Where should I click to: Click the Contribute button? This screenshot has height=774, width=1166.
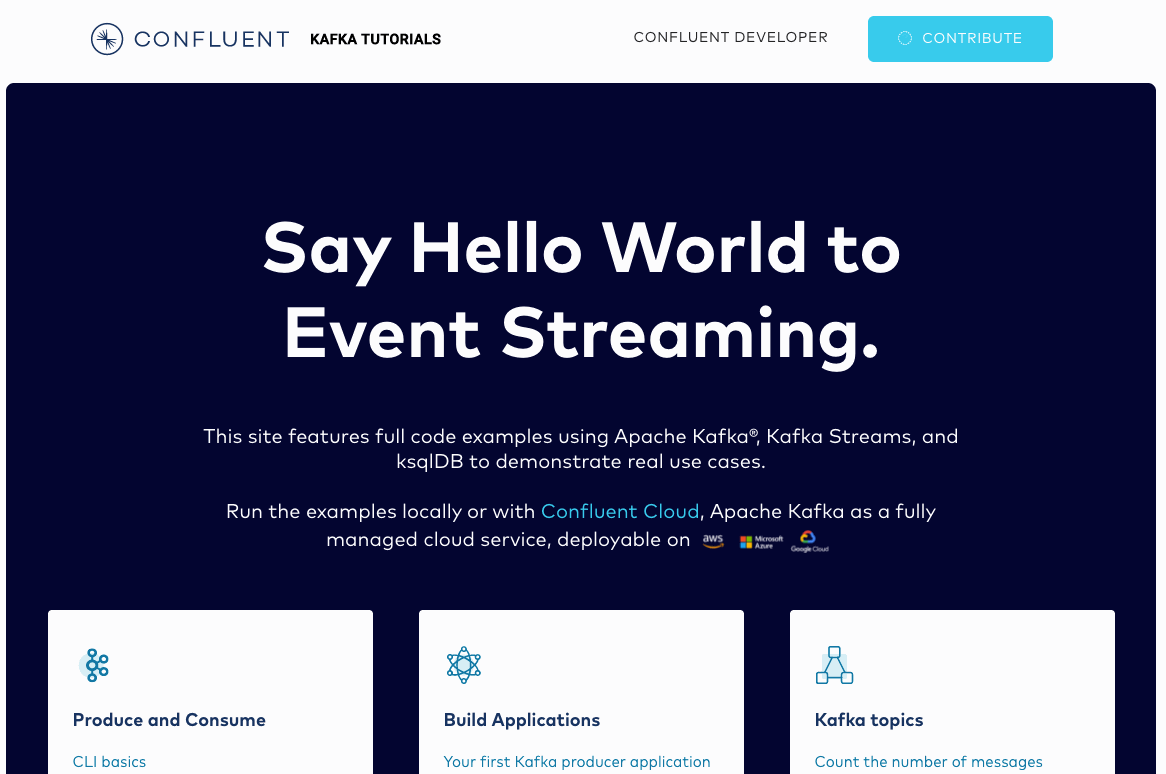click(960, 39)
